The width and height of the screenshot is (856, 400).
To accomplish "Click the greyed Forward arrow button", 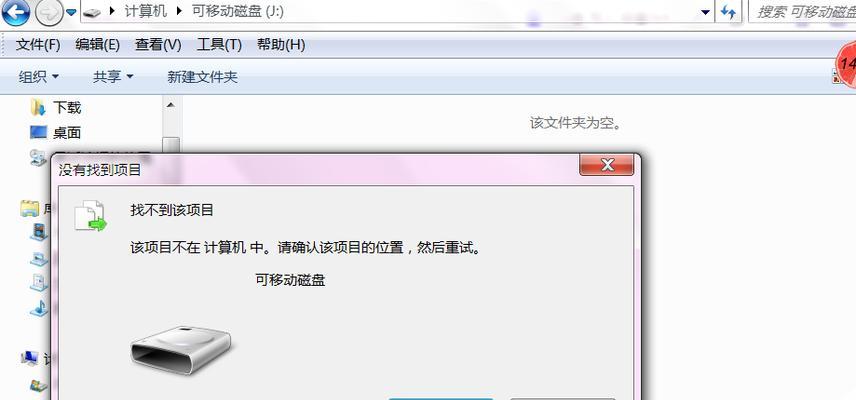I will [50, 12].
